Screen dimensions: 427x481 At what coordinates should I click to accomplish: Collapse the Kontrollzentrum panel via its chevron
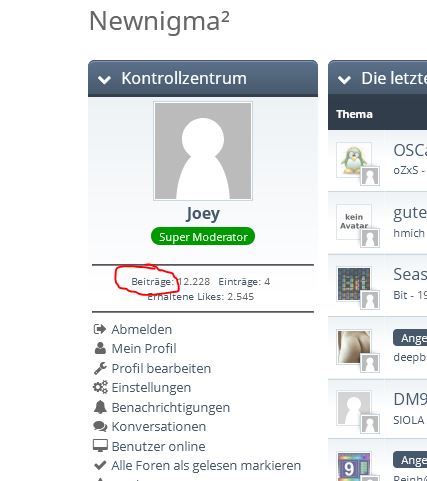pos(104,79)
